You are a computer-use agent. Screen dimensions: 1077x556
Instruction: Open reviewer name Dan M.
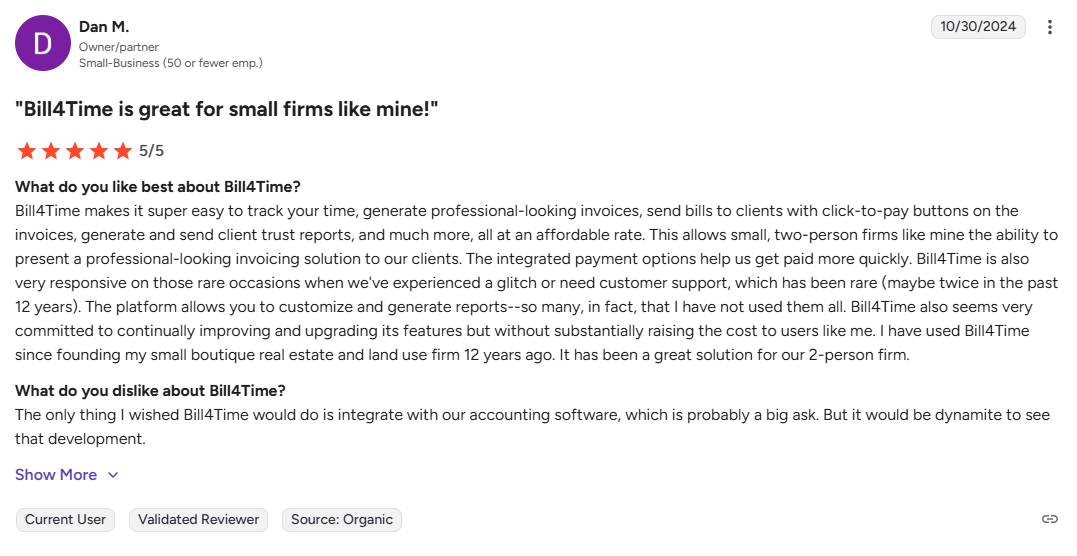[104, 27]
